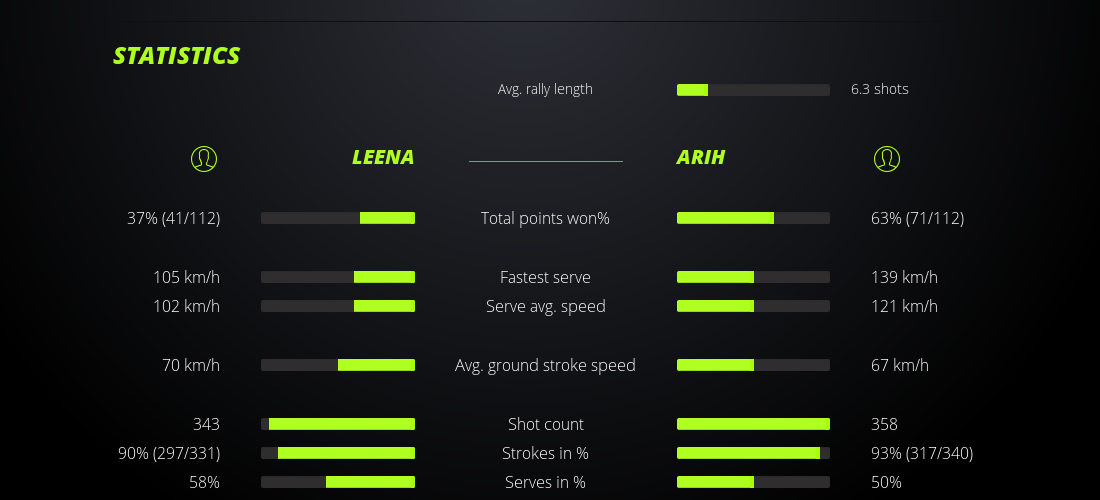Select the LEENA player name
Image resolution: width=1100 pixels, height=500 pixels.
382,157
